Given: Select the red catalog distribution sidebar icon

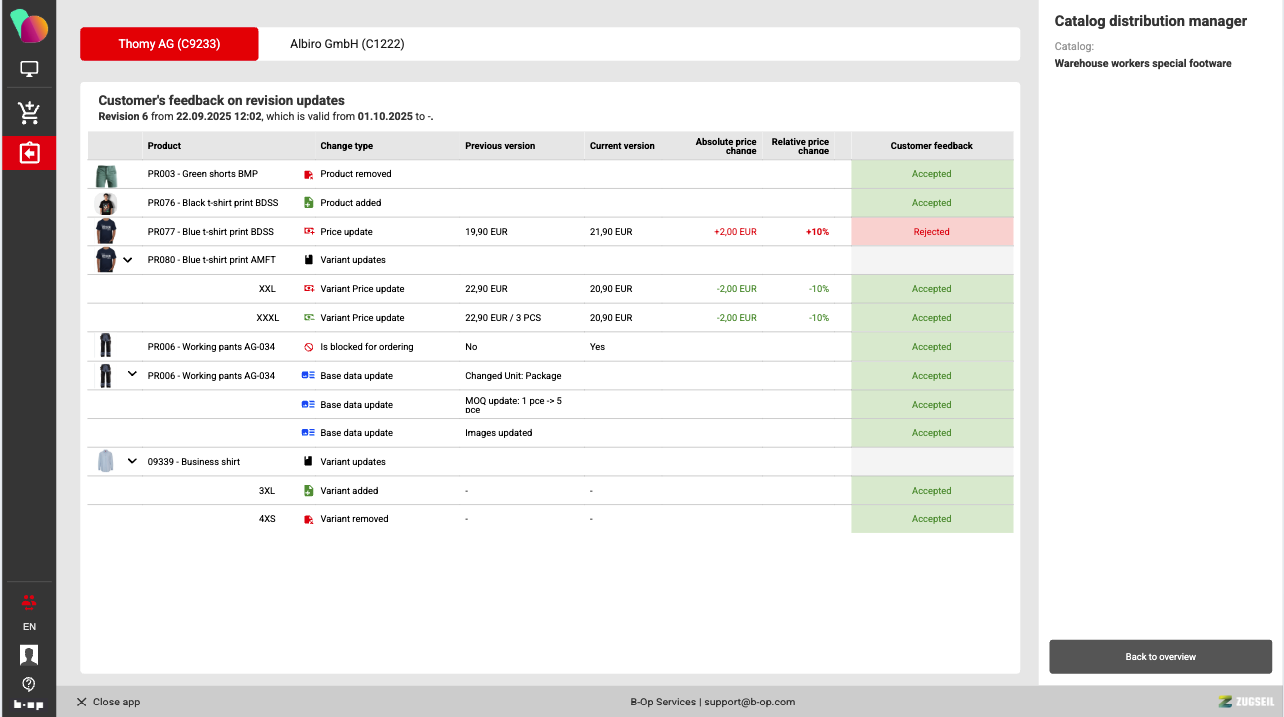Looking at the screenshot, I should (29, 153).
